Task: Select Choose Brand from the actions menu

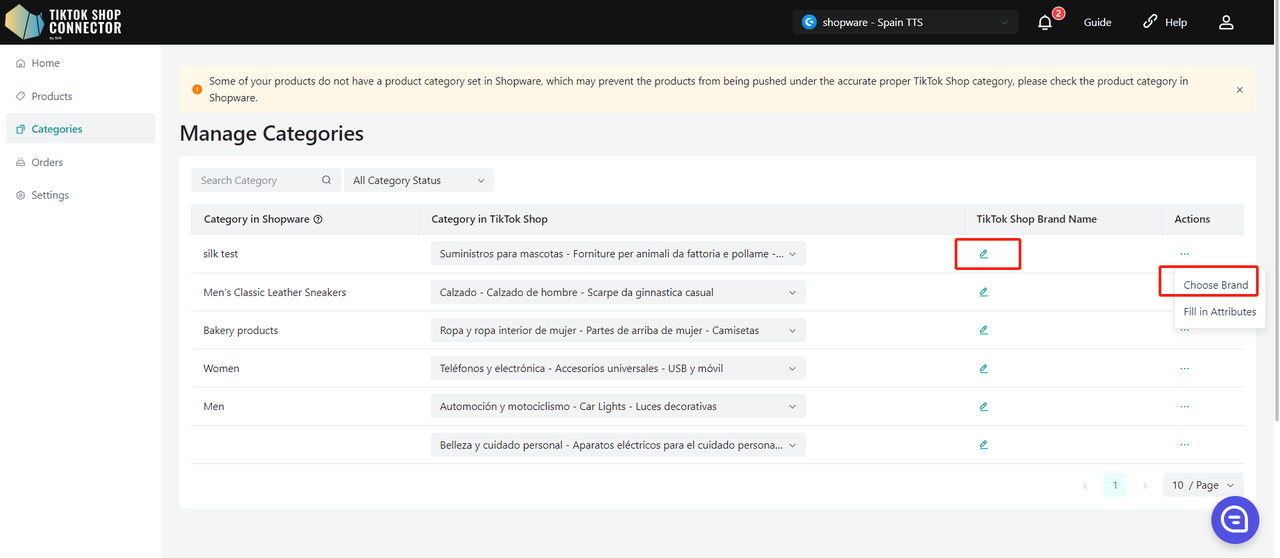Action: [x=1215, y=285]
